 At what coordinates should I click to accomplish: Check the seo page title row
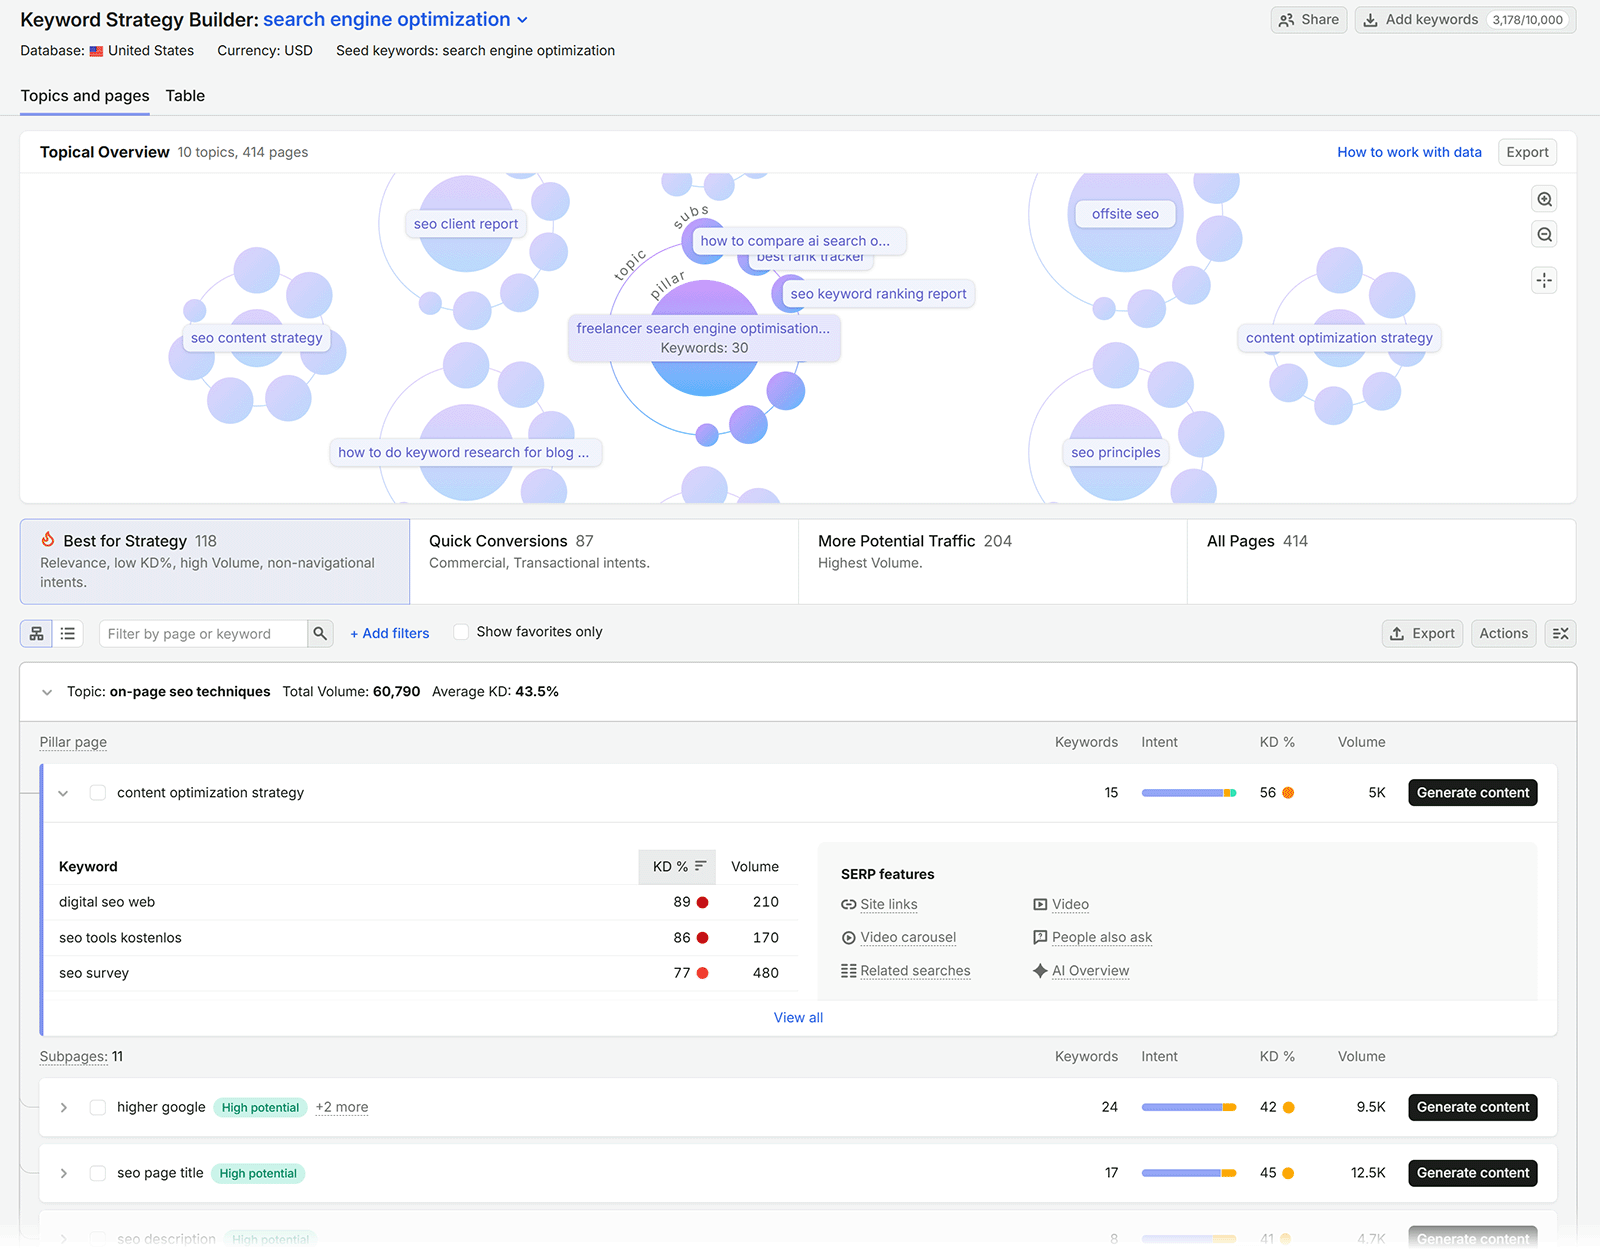point(98,1174)
